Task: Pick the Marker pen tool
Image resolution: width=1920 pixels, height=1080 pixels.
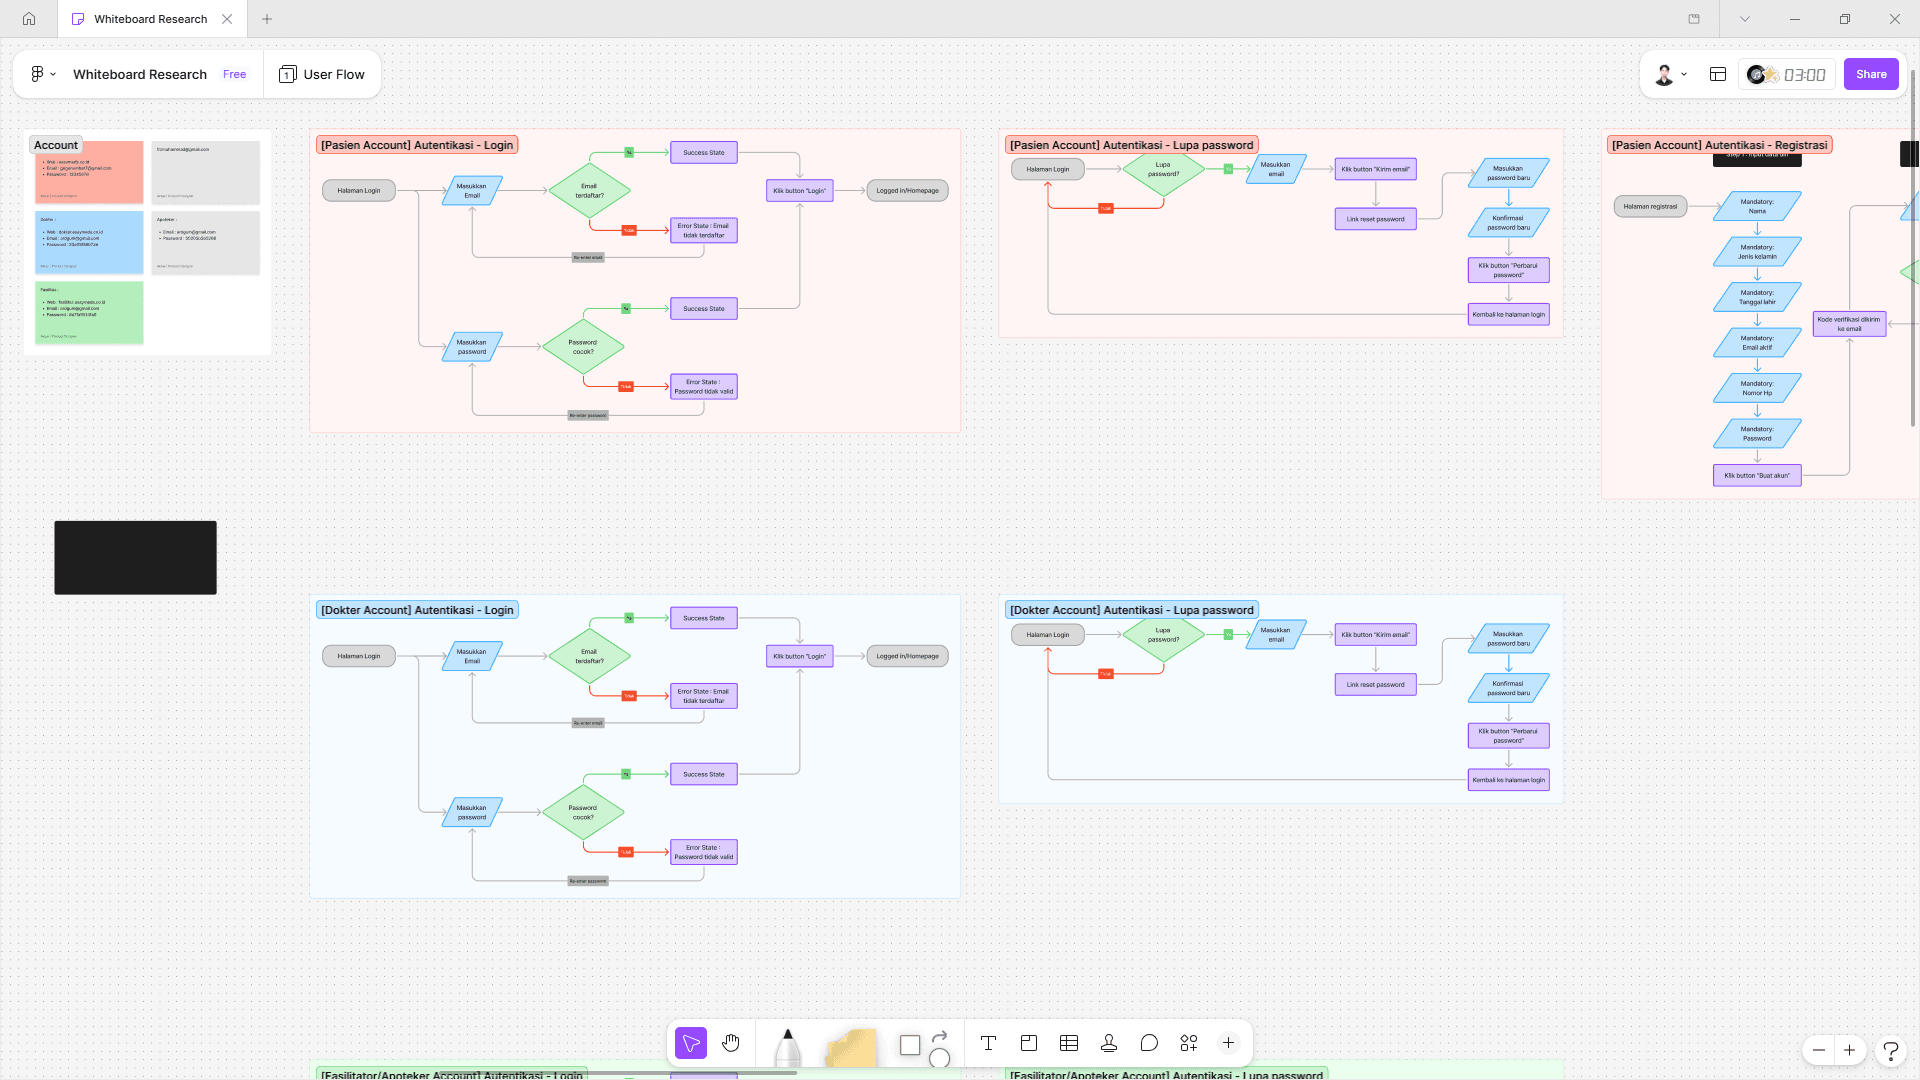Action: coord(787,1047)
